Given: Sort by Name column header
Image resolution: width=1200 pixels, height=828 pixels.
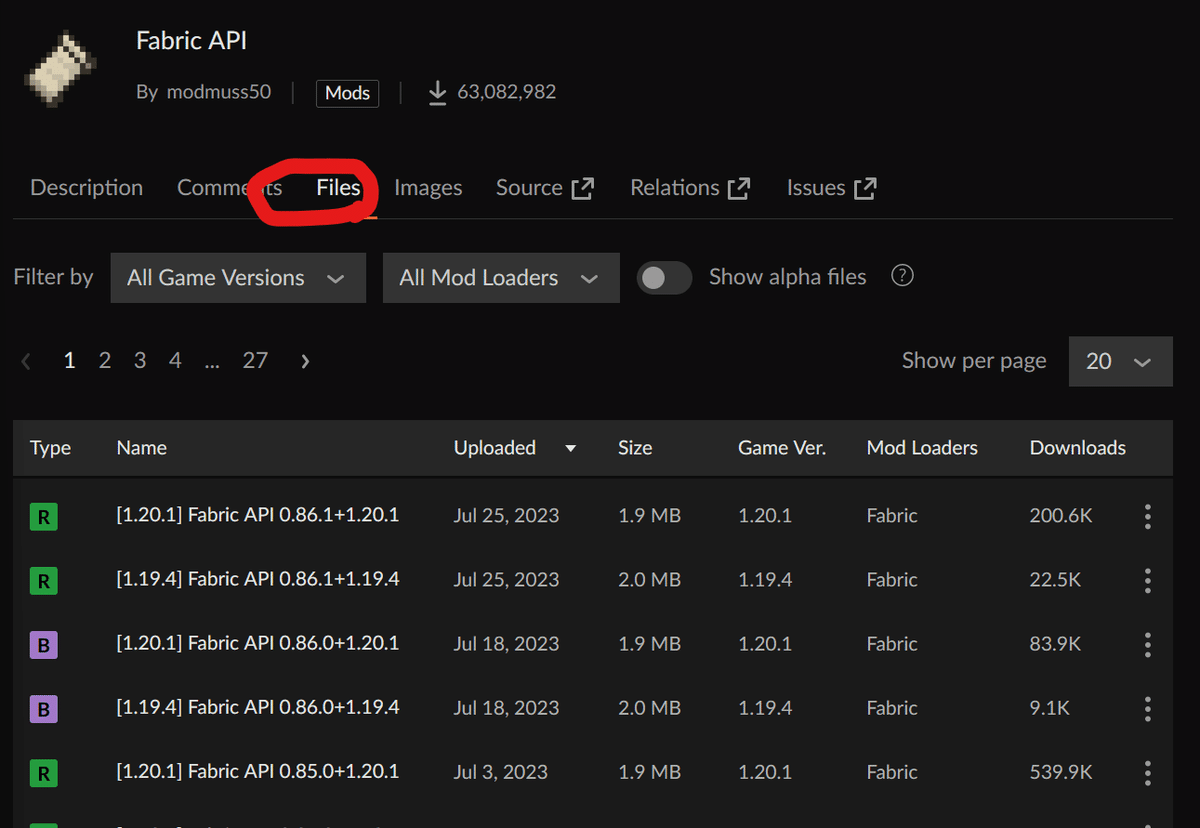Looking at the screenshot, I should pos(141,448).
